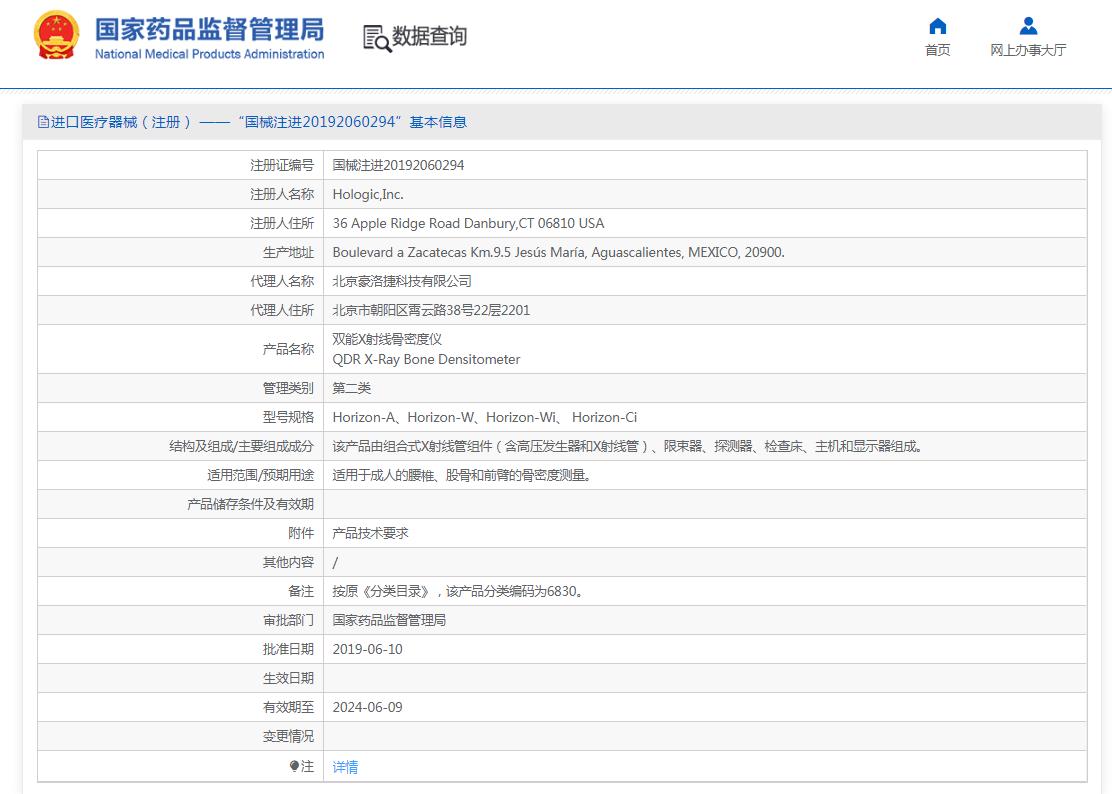Click the 审批部门 label
The width and height of the screenshot is (1112, 794).
click(x=288, y=620)
